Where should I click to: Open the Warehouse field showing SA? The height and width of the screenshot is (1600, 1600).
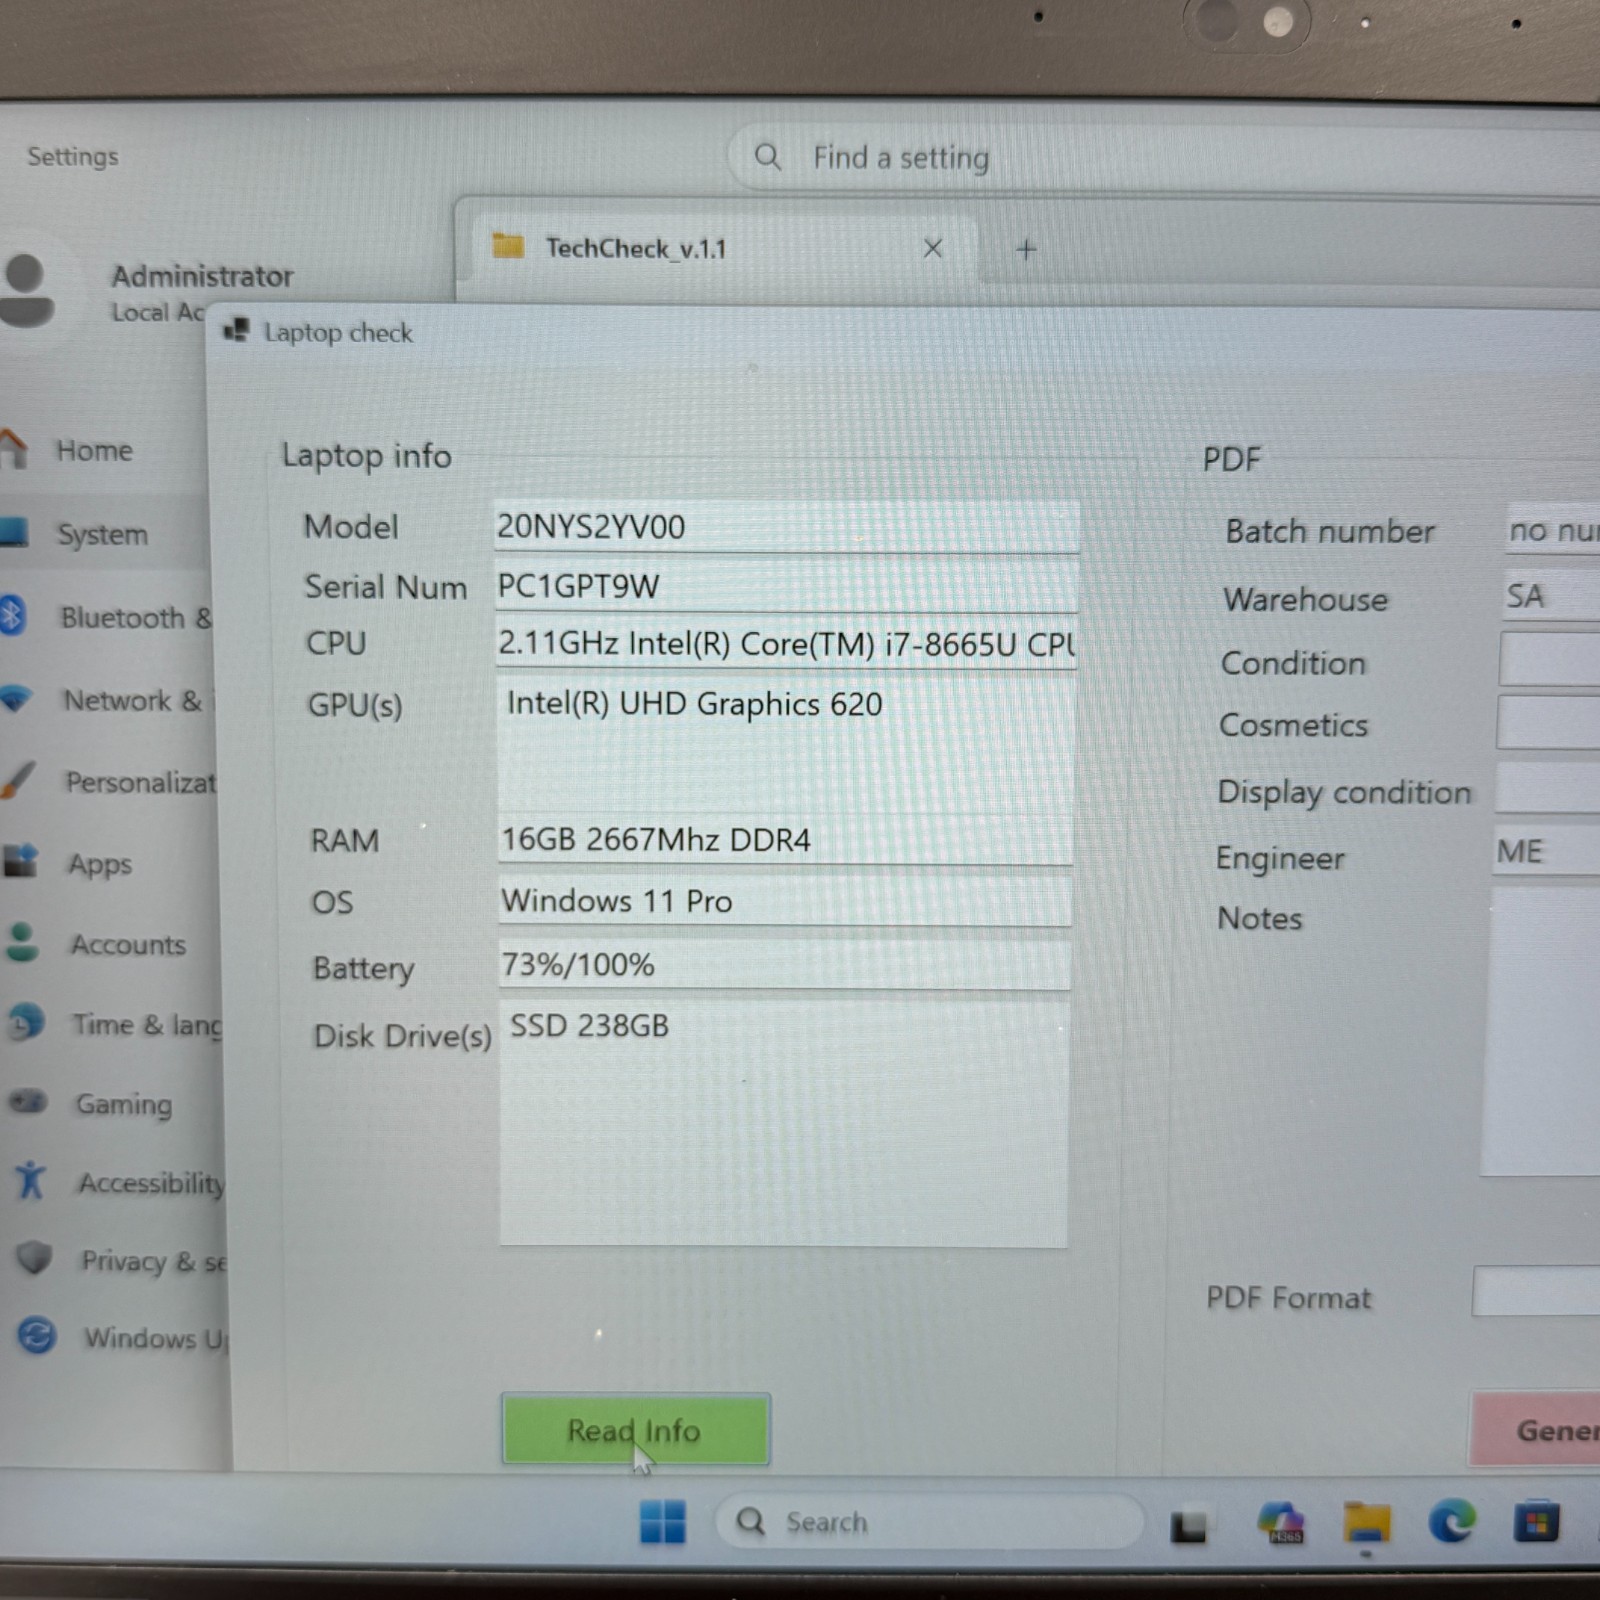pyautogui.click(x=1551, y=596)
